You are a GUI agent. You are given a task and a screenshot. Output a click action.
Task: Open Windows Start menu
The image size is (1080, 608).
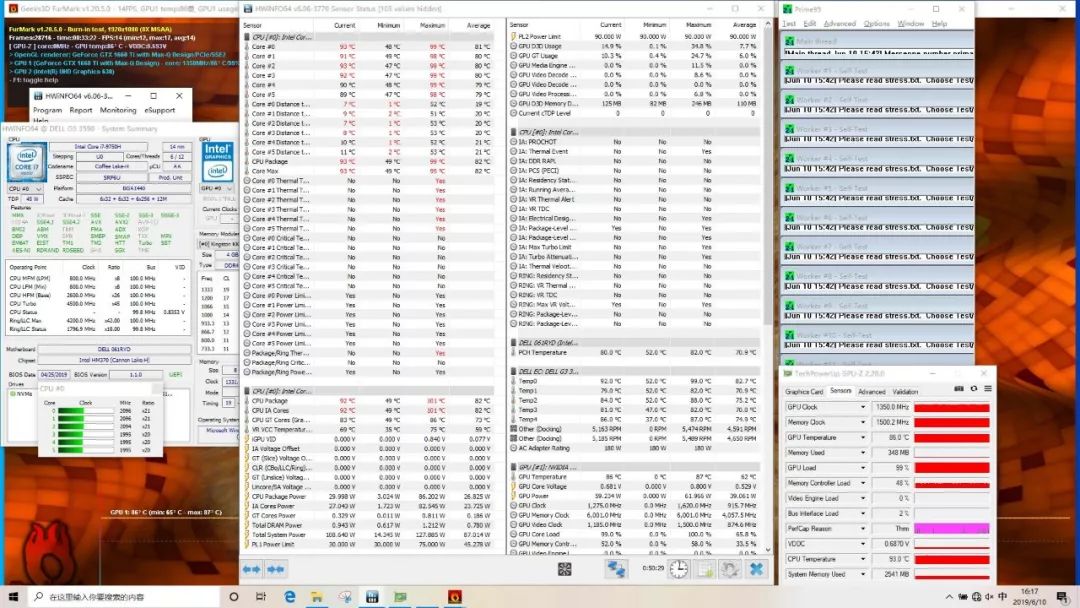12,597
